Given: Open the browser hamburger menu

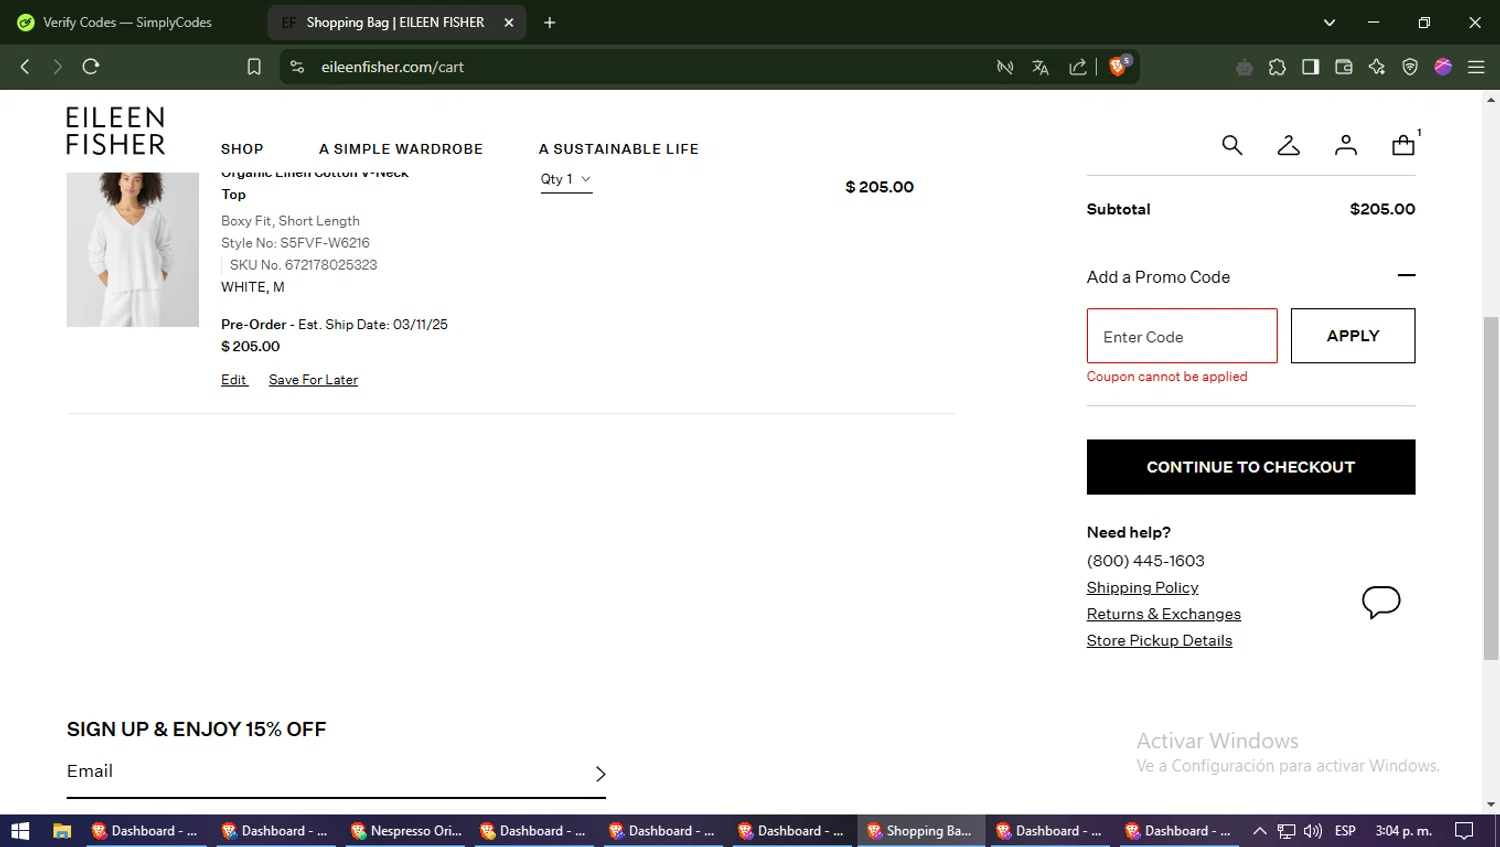Looking at the screenshot, I should [1476, 67].
